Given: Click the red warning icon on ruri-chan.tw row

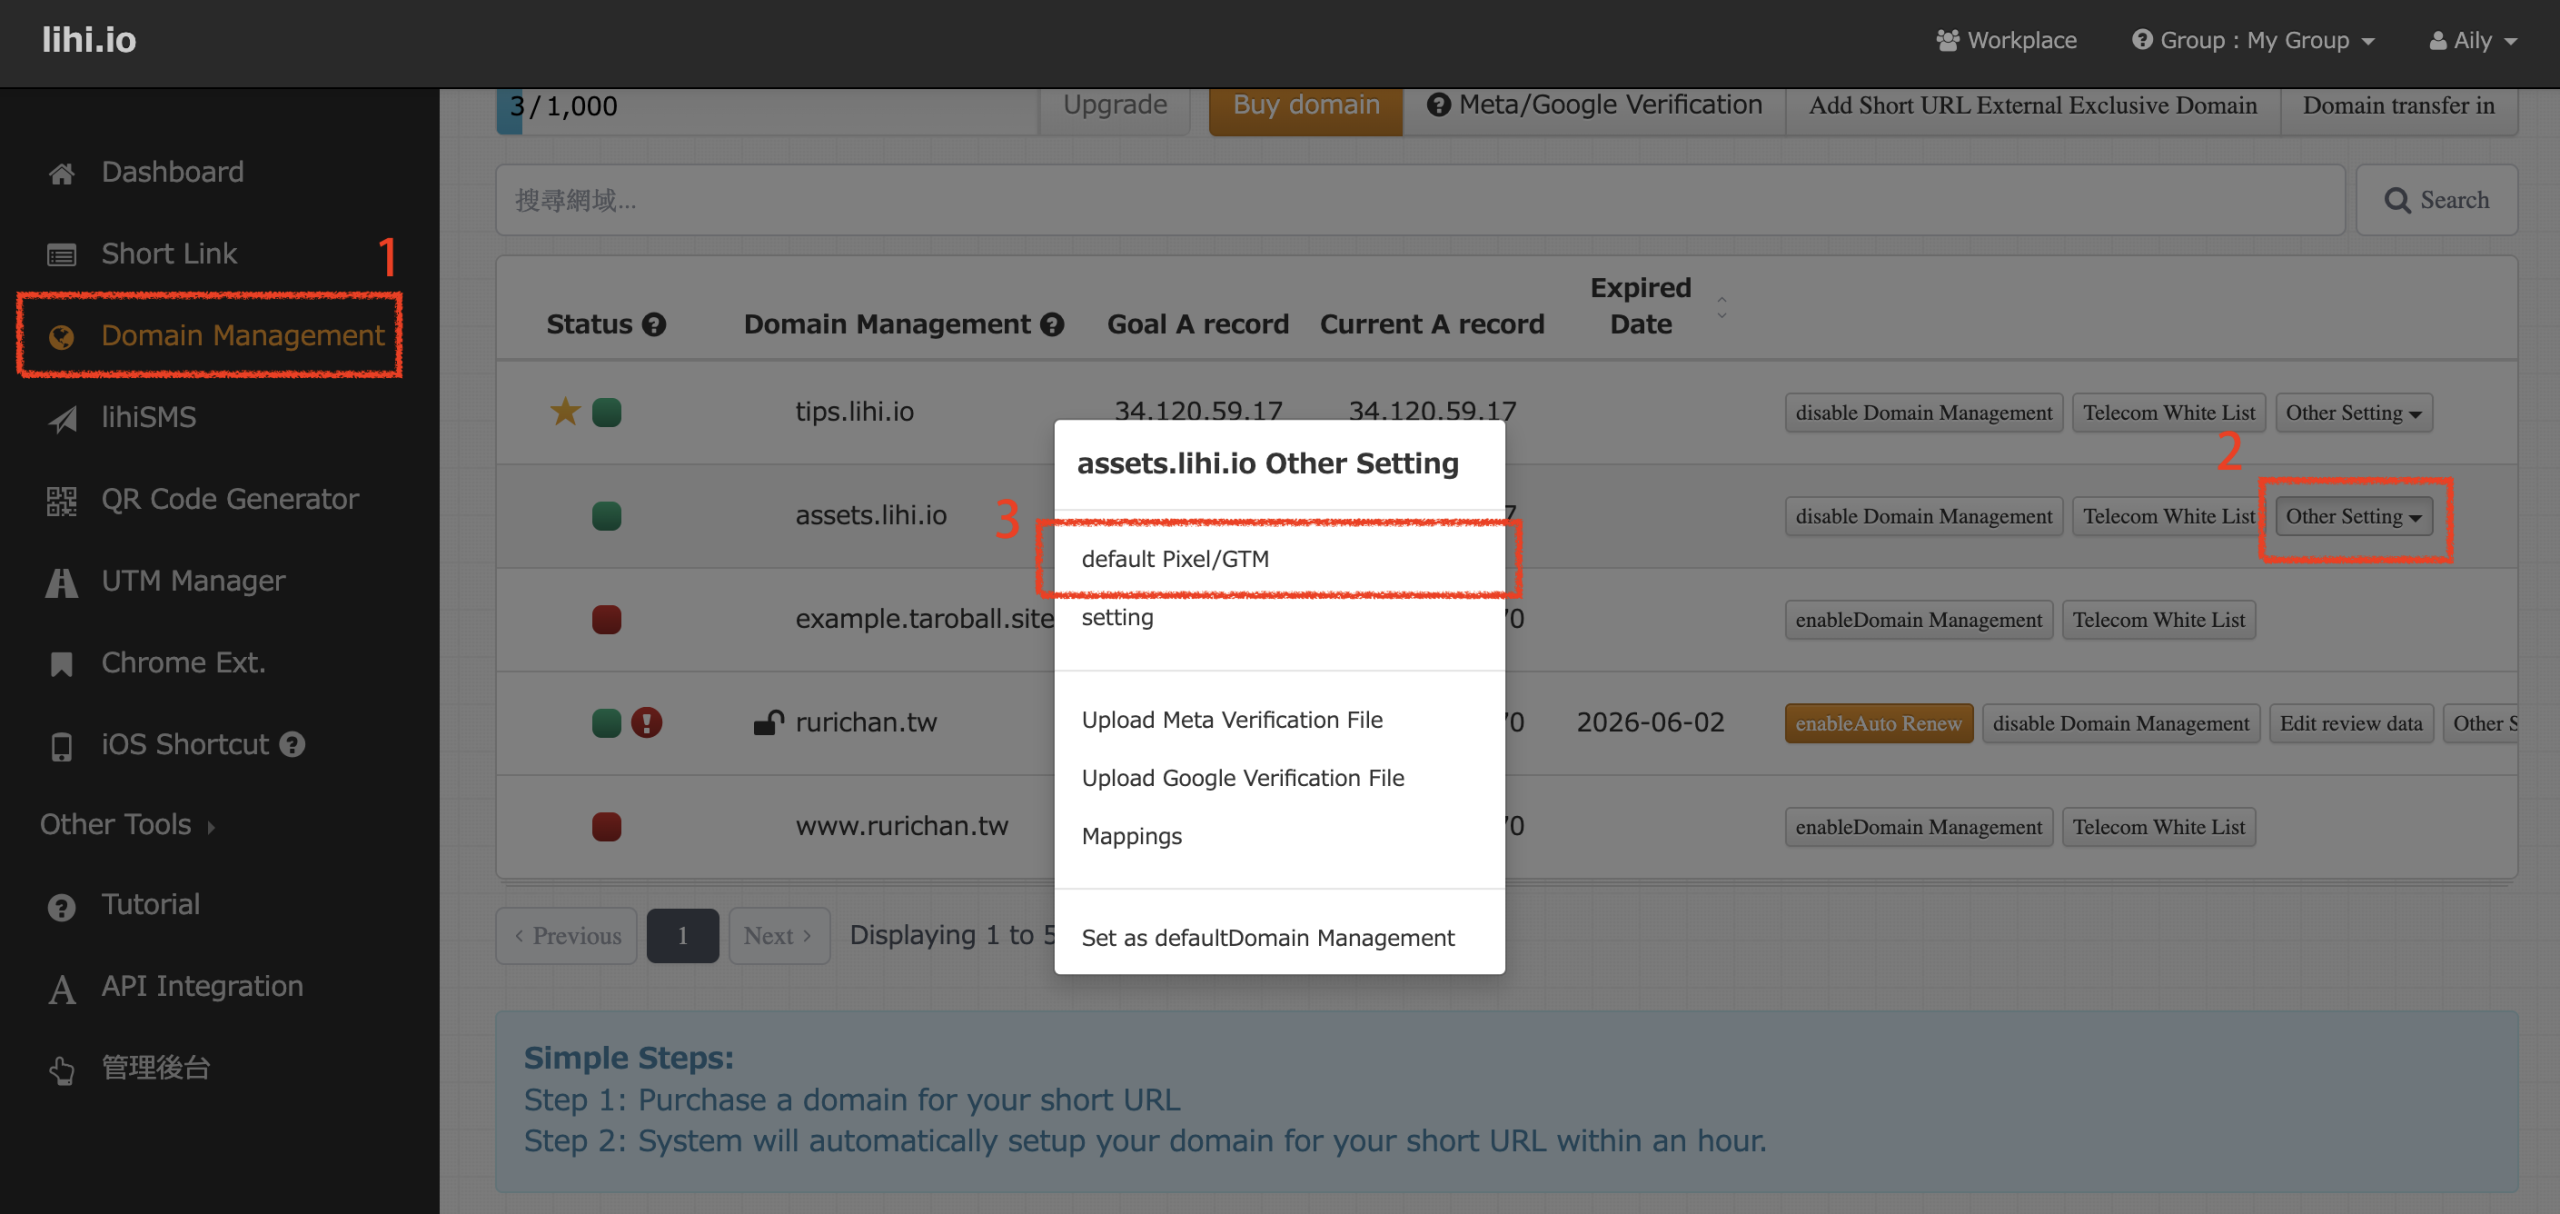Looking at the screenshot, I should coord(647,722).
